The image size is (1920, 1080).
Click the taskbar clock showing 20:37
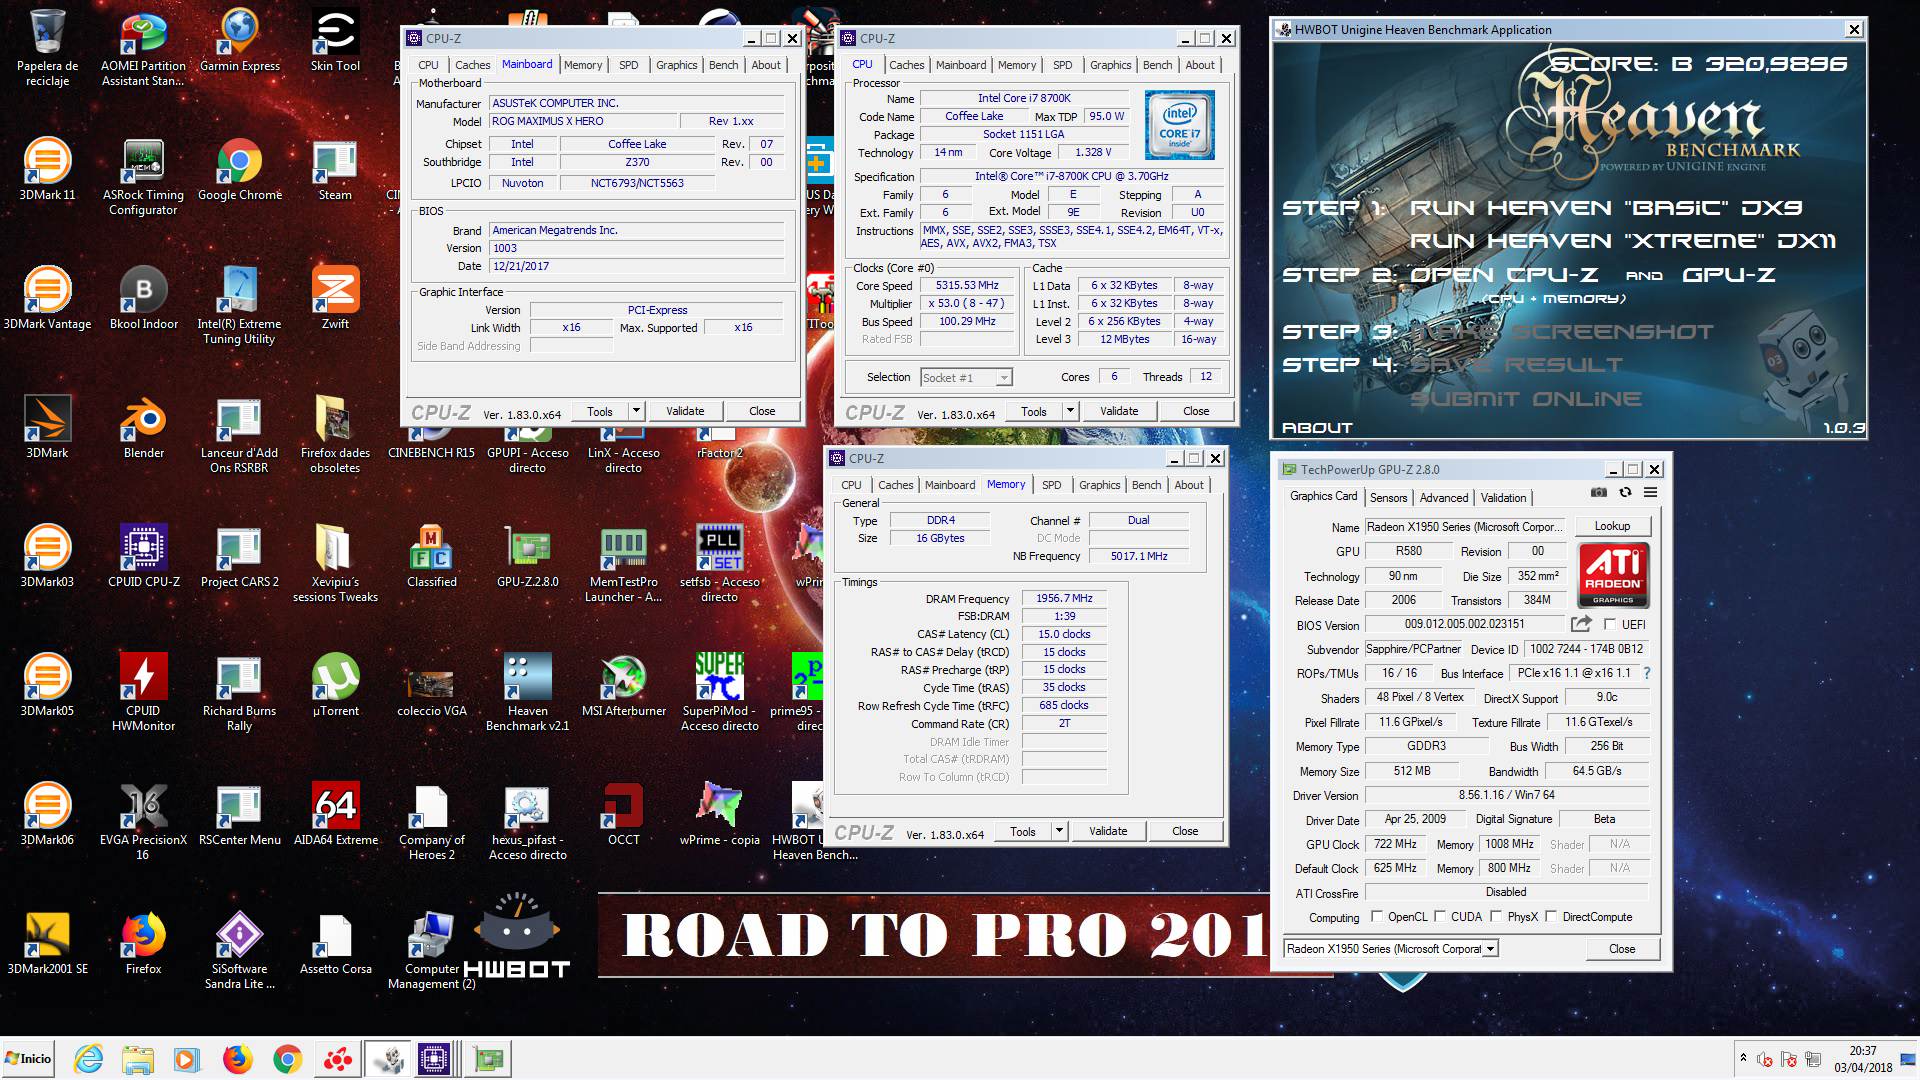click(1862, 1059)
